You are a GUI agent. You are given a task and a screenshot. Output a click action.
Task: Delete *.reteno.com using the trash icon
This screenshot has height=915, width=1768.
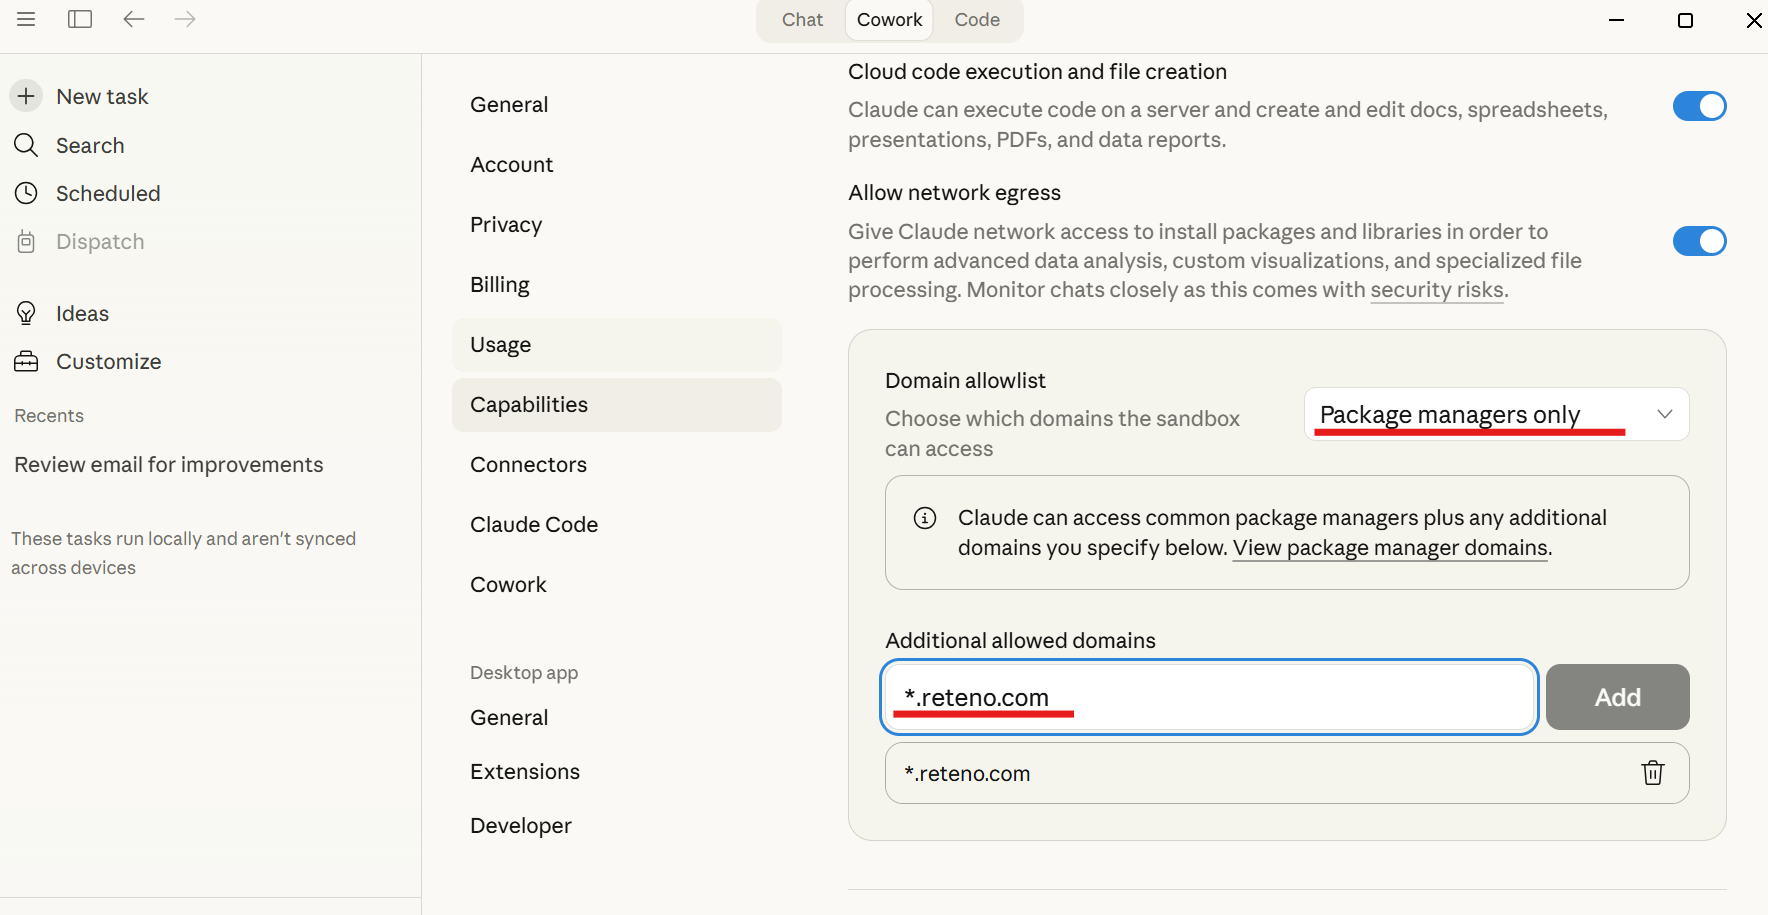(1652, 772)
